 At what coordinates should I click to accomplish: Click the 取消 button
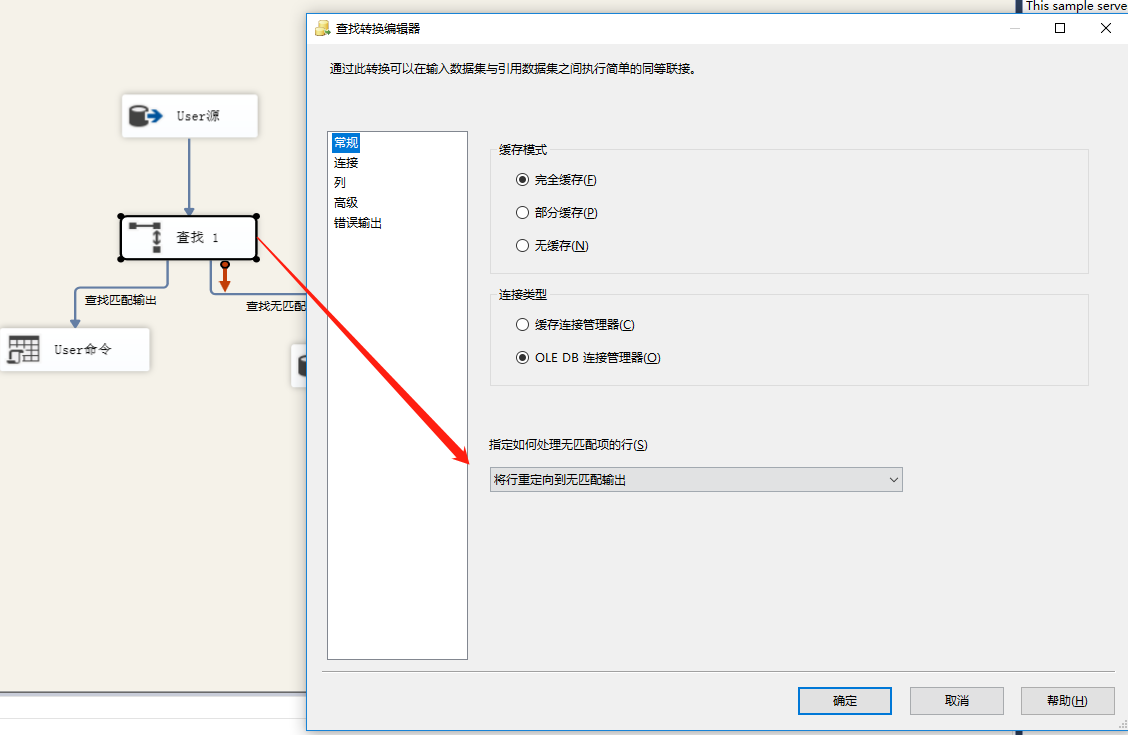(957, 700)
